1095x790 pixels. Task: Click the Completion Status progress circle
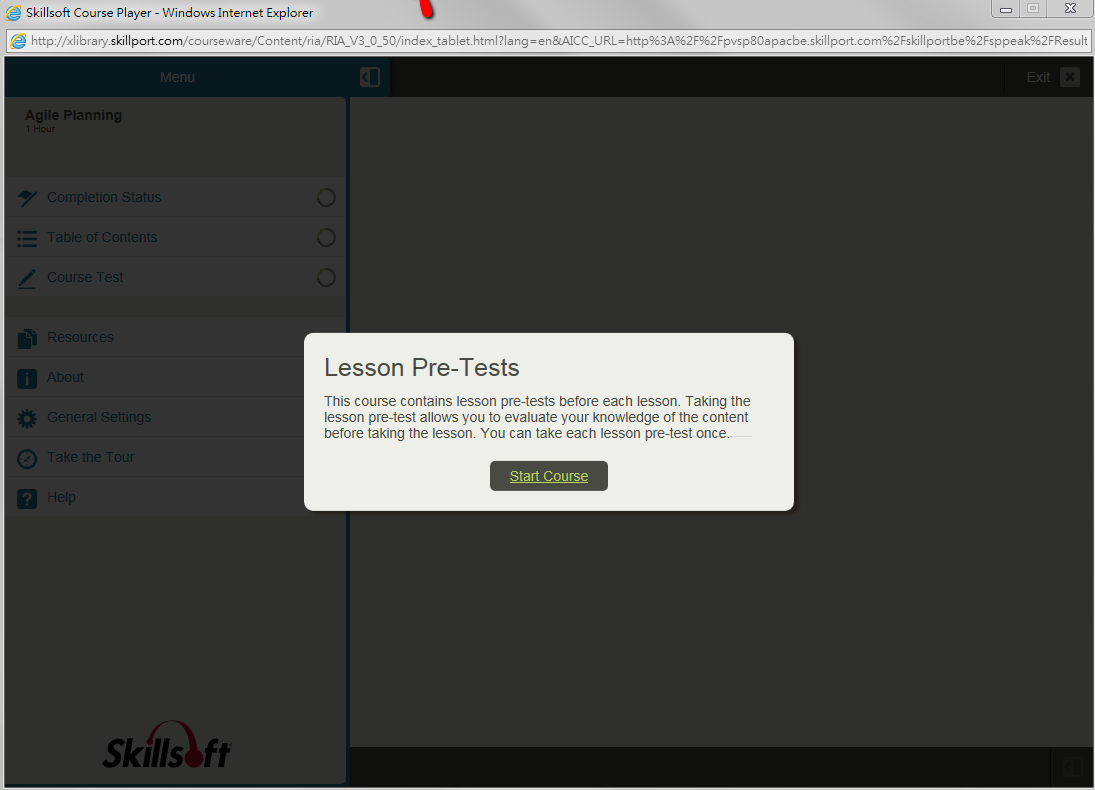pos(326,198)
